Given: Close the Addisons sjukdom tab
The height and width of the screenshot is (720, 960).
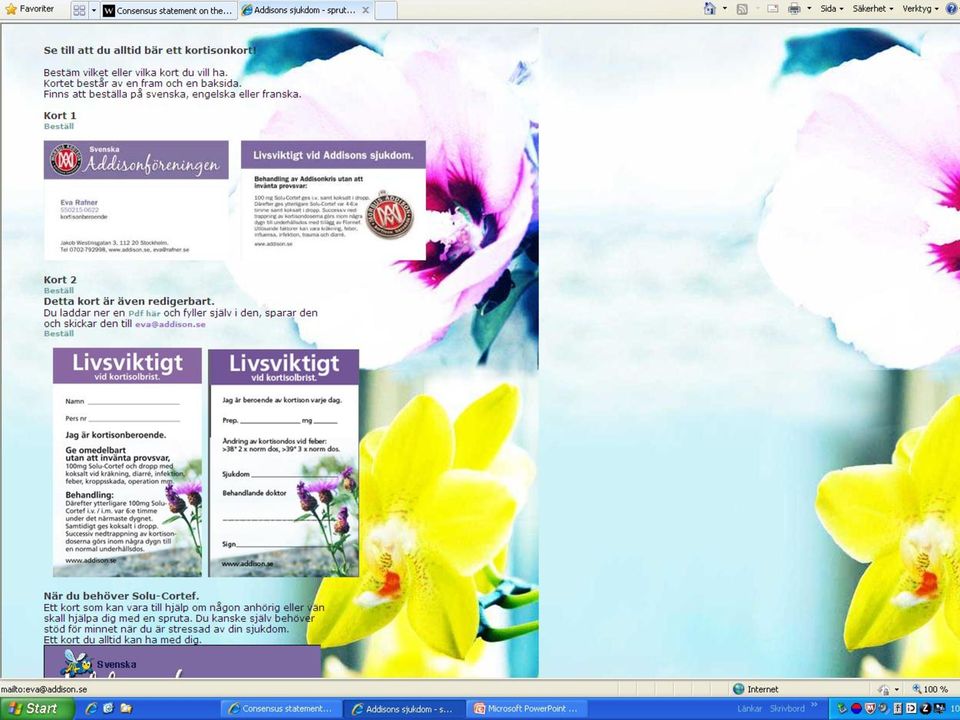Looking at the screenshot, I should [366, 10].
